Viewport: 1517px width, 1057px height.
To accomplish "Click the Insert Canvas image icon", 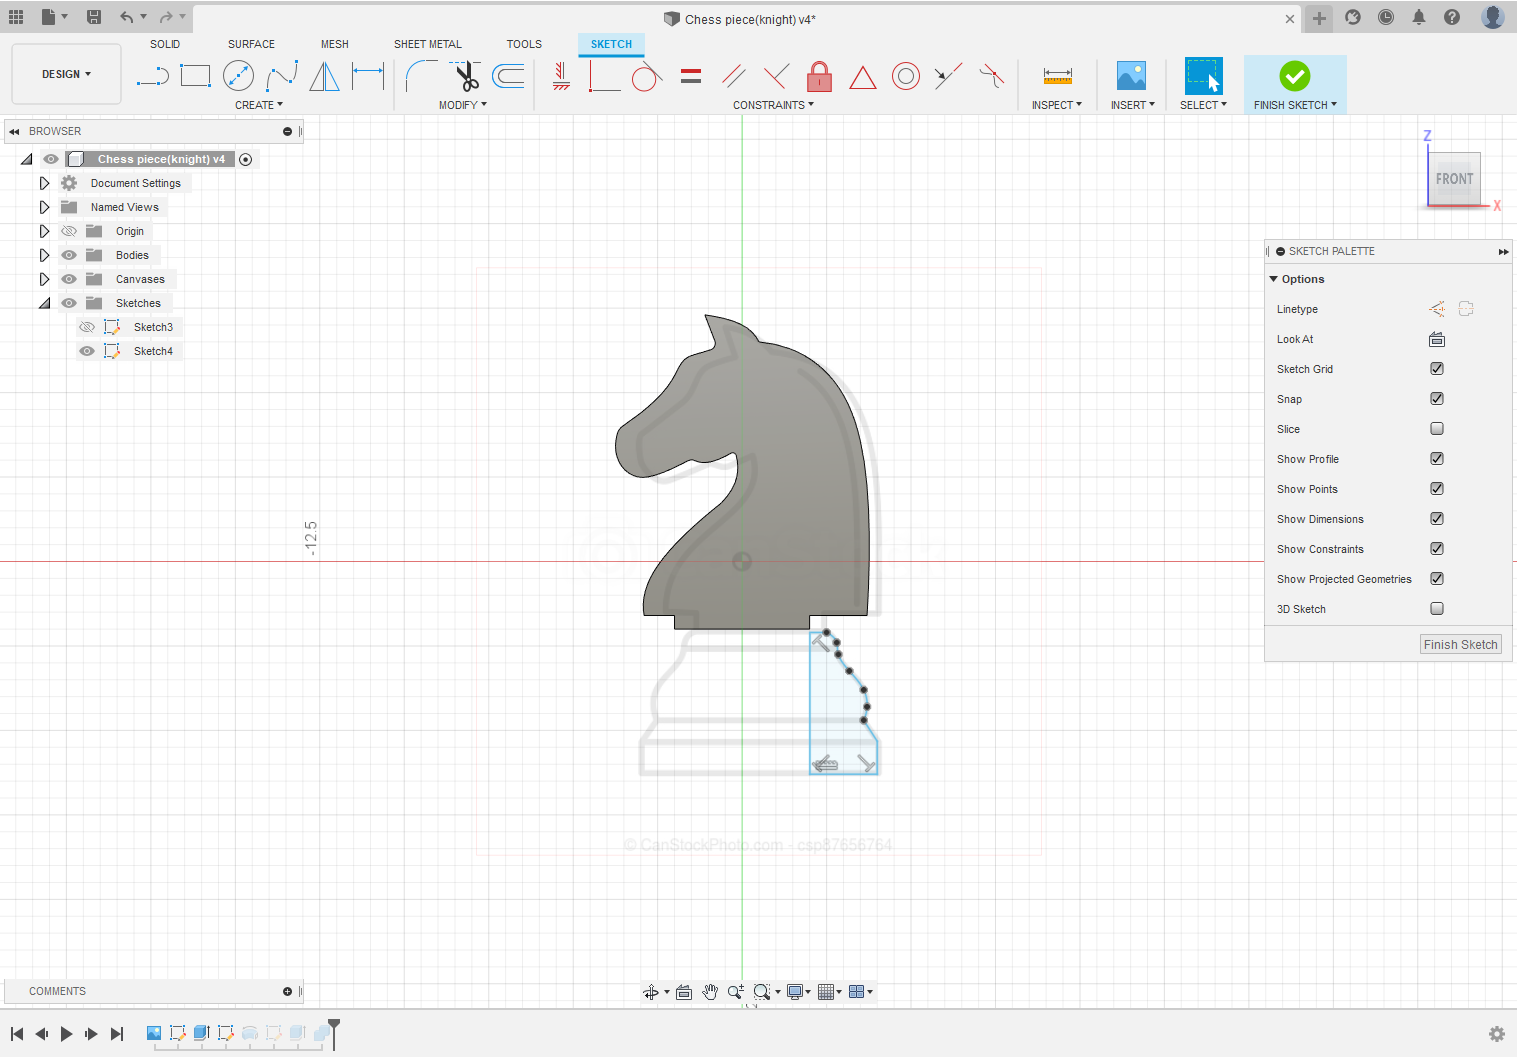I will point(1131,76).
